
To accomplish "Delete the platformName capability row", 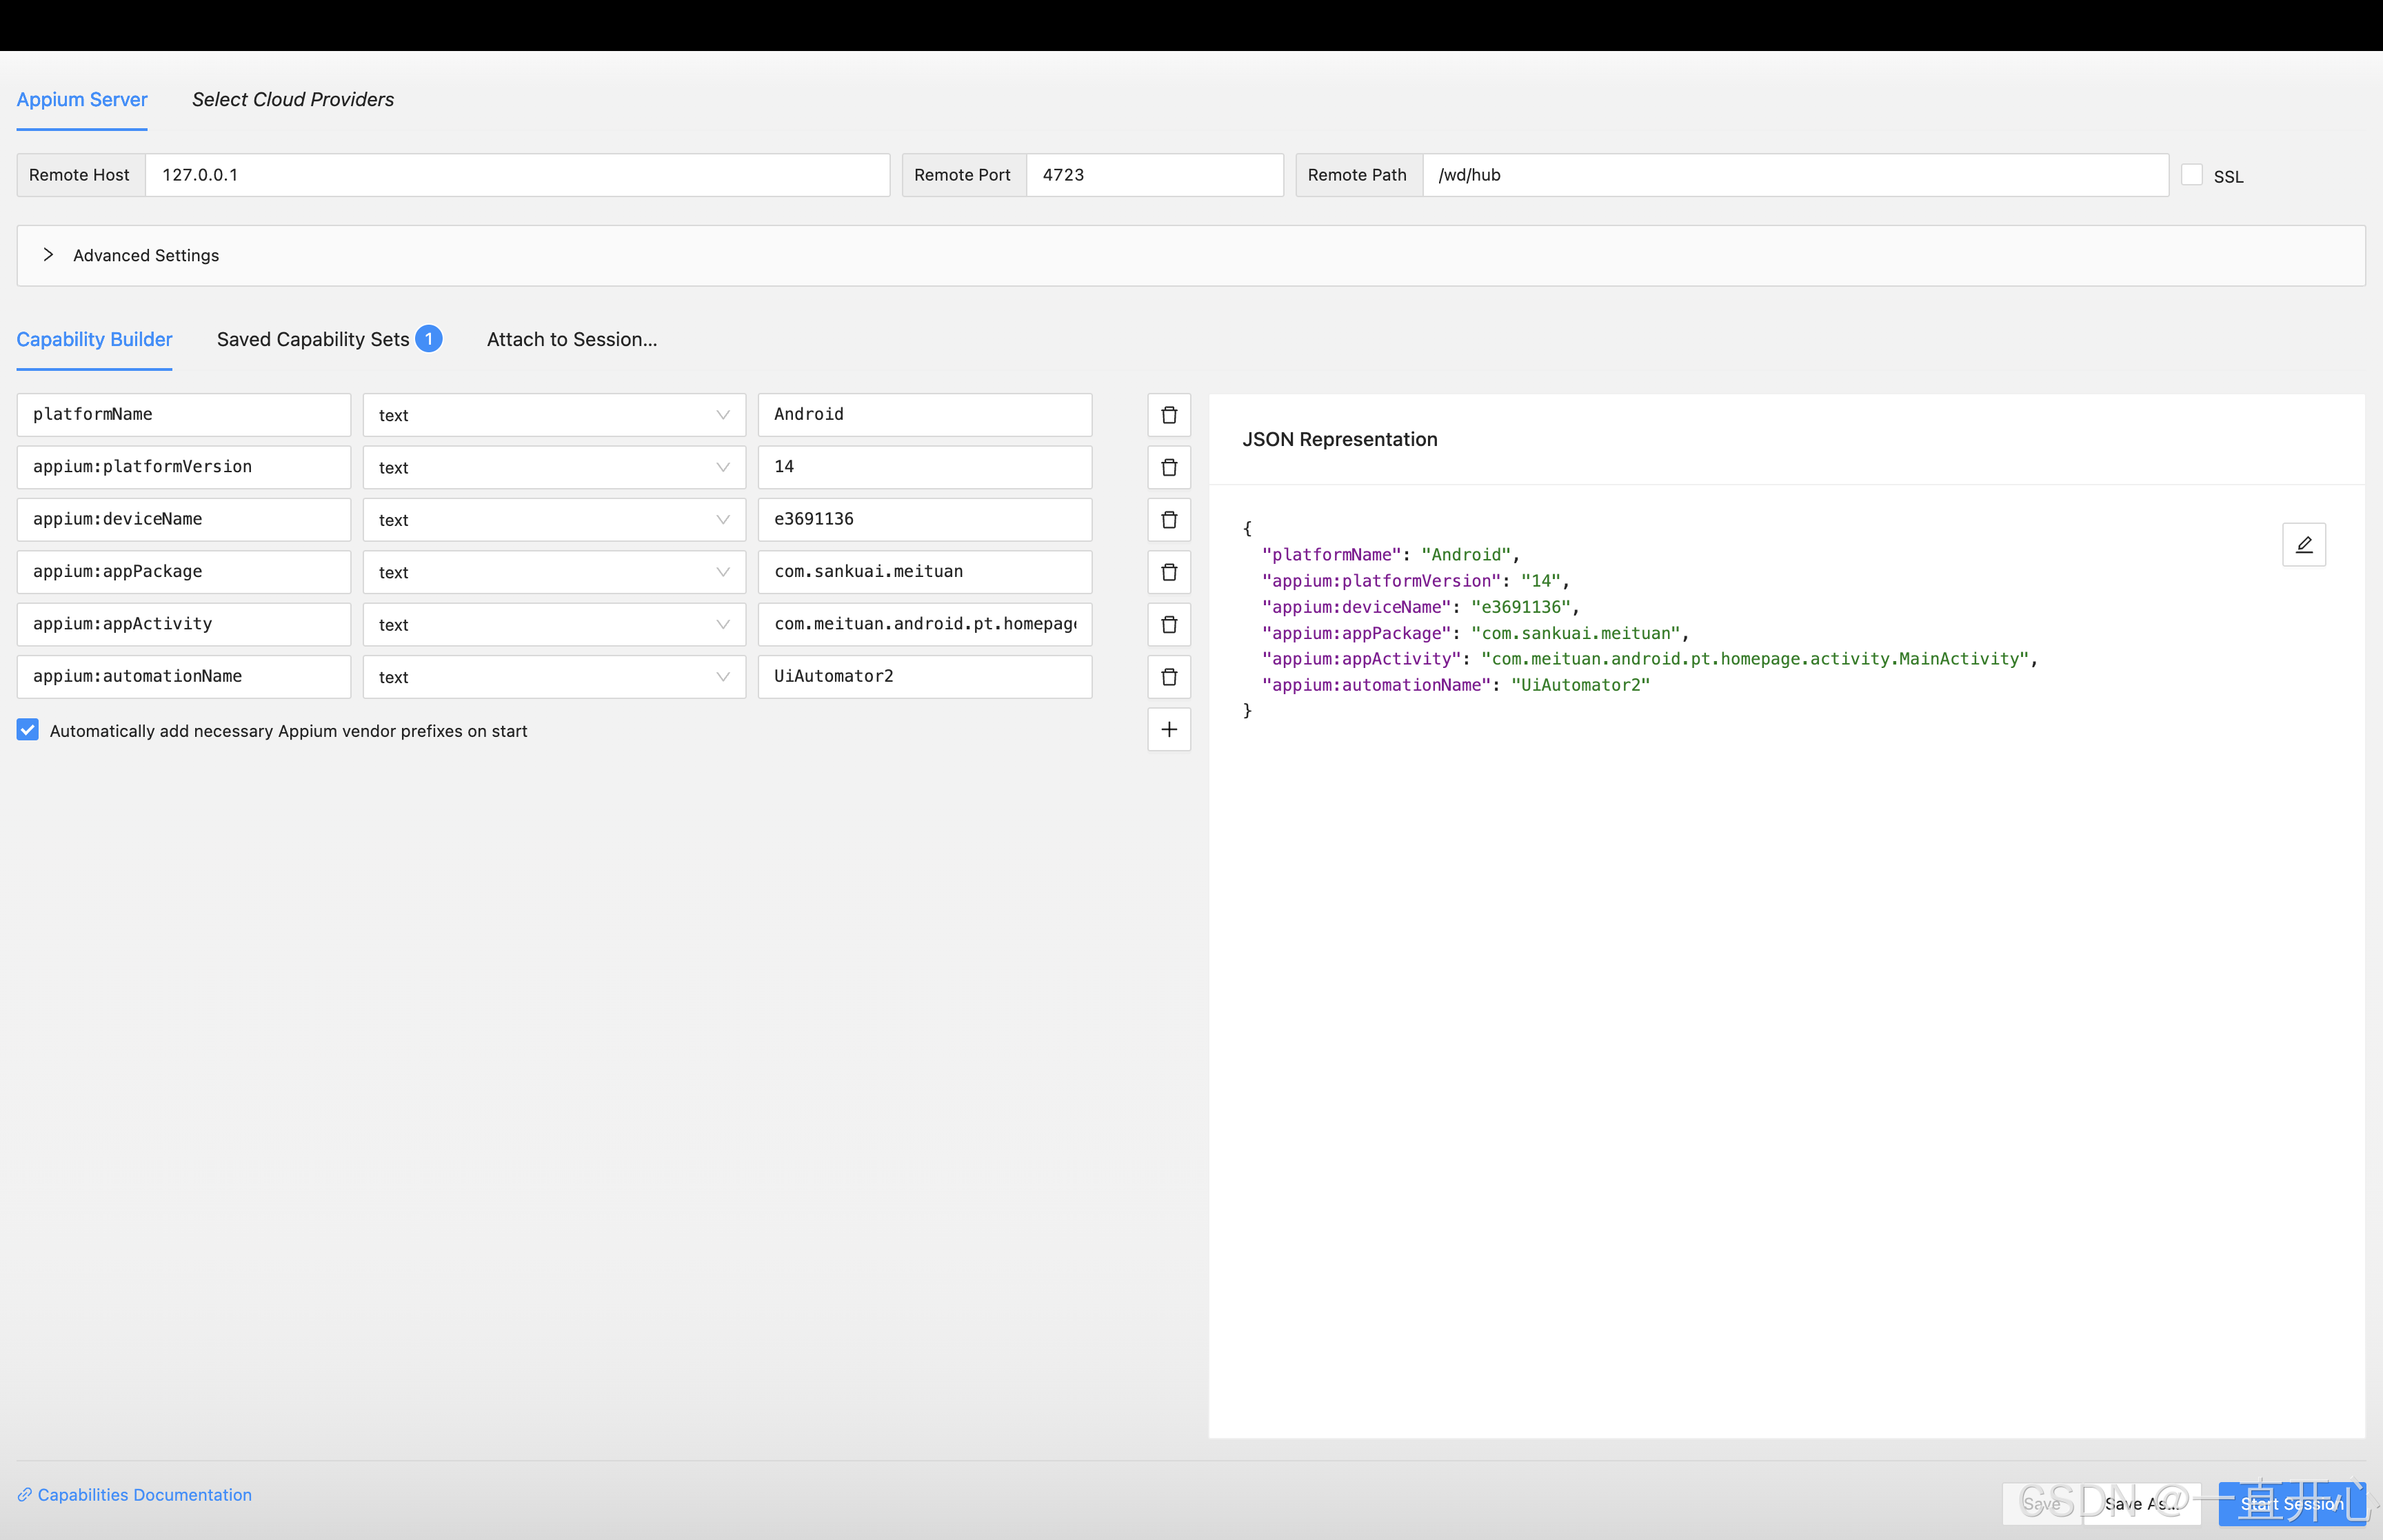I will [x=1168, y=415].
